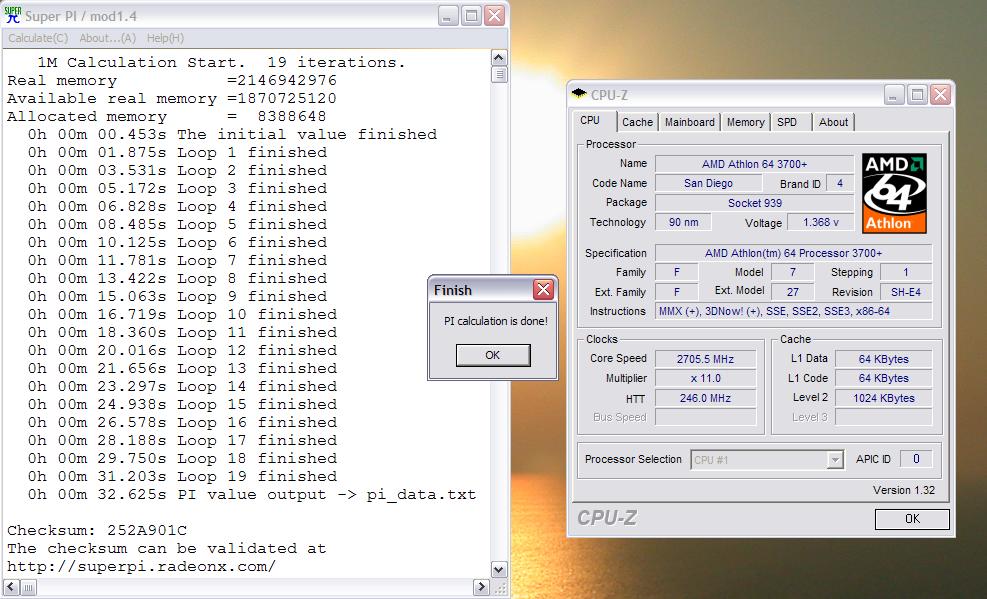Click the Brand ID value '4'
The image size is (987, 599).
pyautogui.click(x=840, y=183)
